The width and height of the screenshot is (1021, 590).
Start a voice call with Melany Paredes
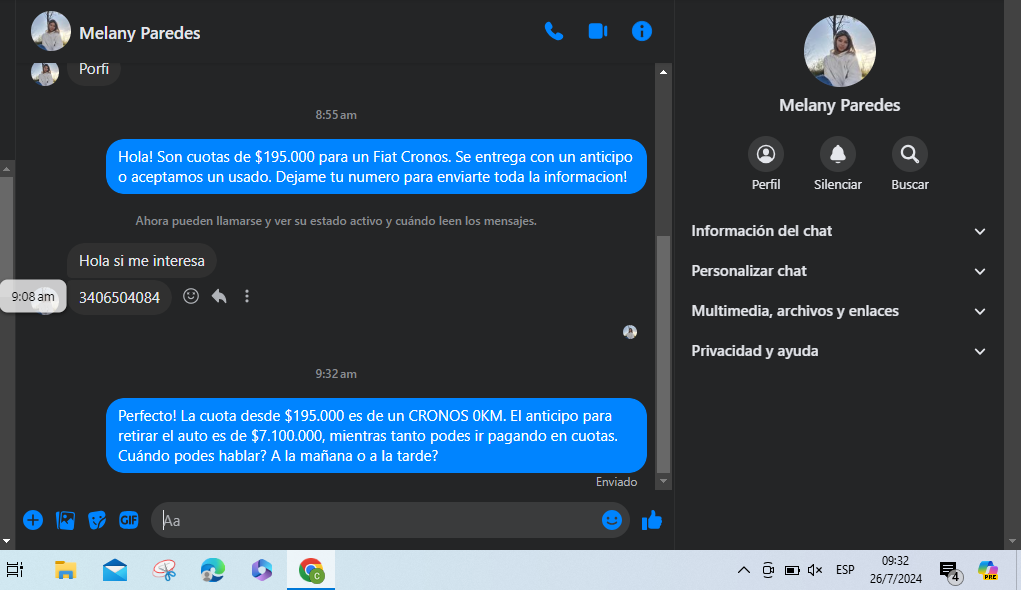(553, 31)
